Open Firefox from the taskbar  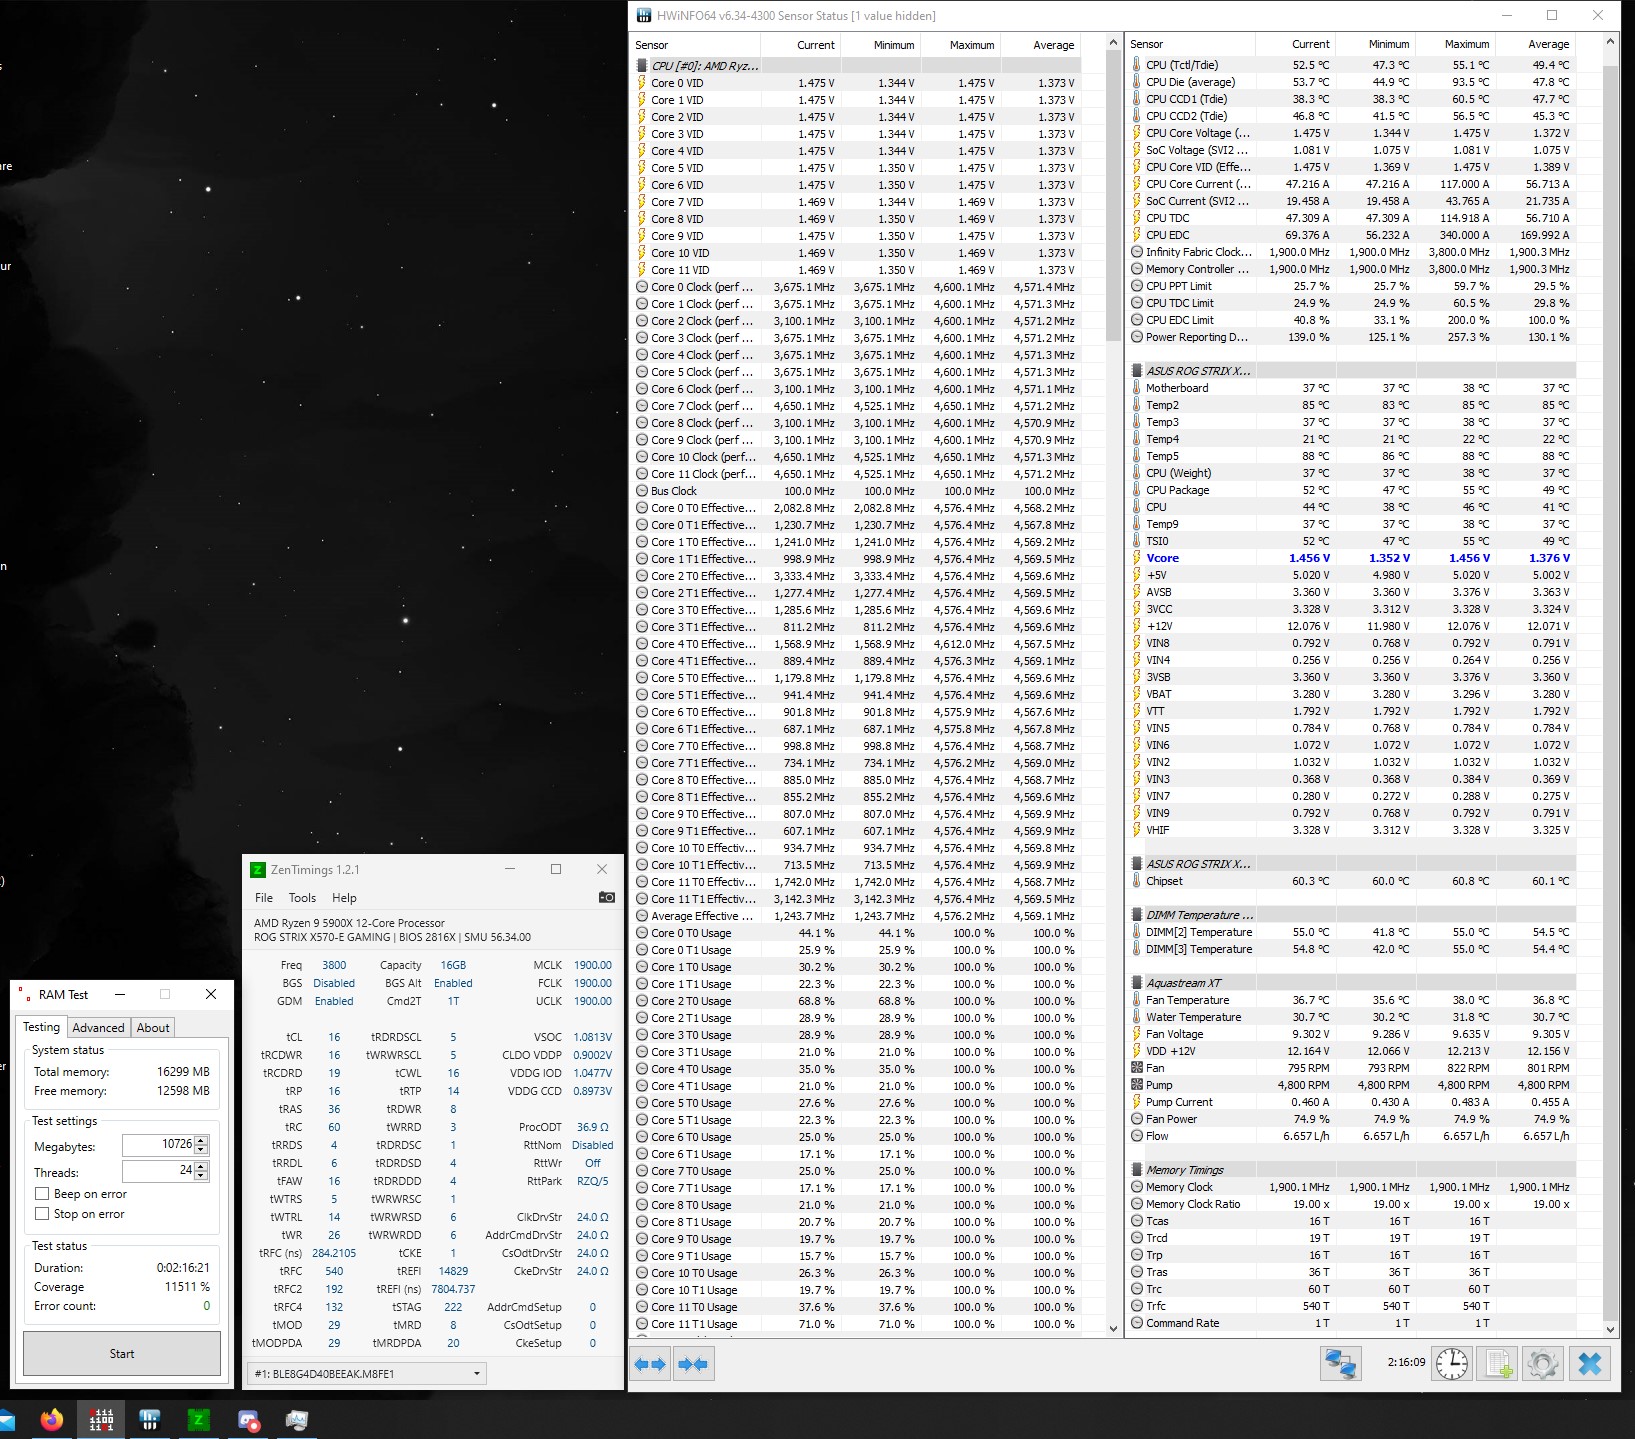click(52, 1419)
